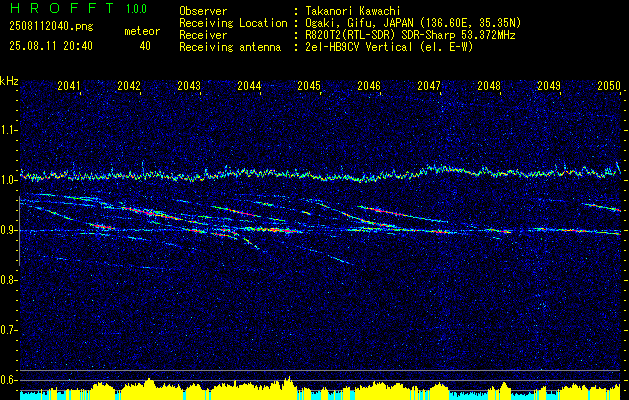Click the 0.6 frequency axis label

(8, 380)
